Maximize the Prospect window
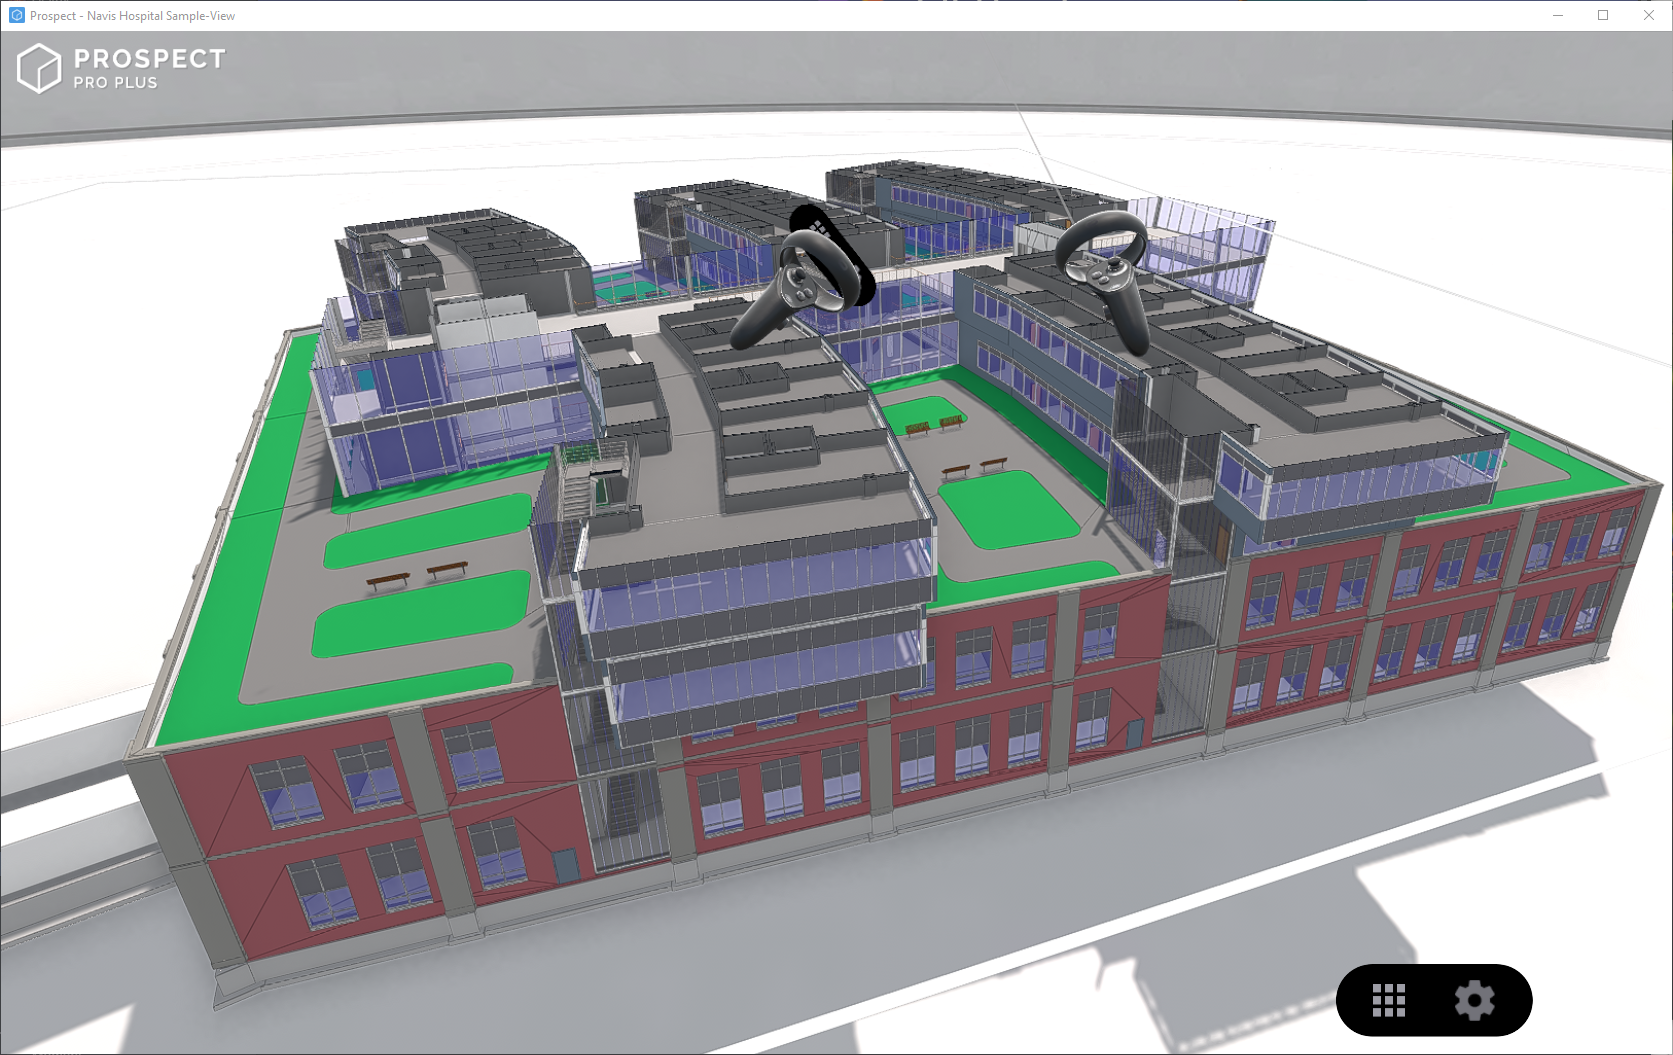The image size is (1673, 1055). pos(1603,15)
